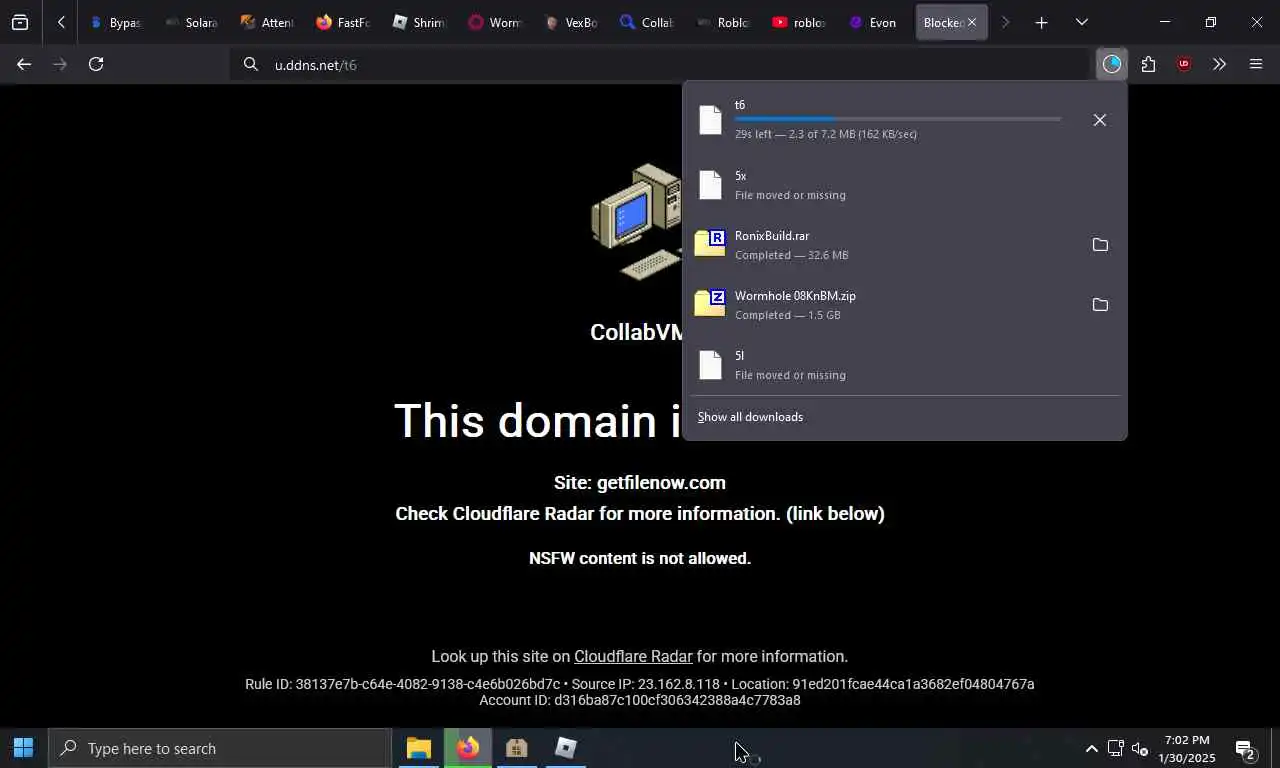1280x768 pixels.
Task: Click the Rule ID text line
Action: coord(640,684)
